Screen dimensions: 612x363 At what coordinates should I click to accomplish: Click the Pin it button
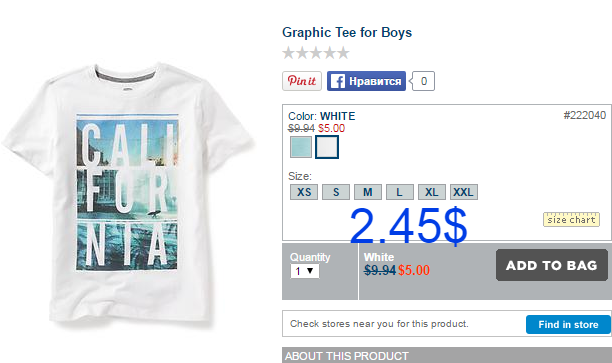point(302,81)
